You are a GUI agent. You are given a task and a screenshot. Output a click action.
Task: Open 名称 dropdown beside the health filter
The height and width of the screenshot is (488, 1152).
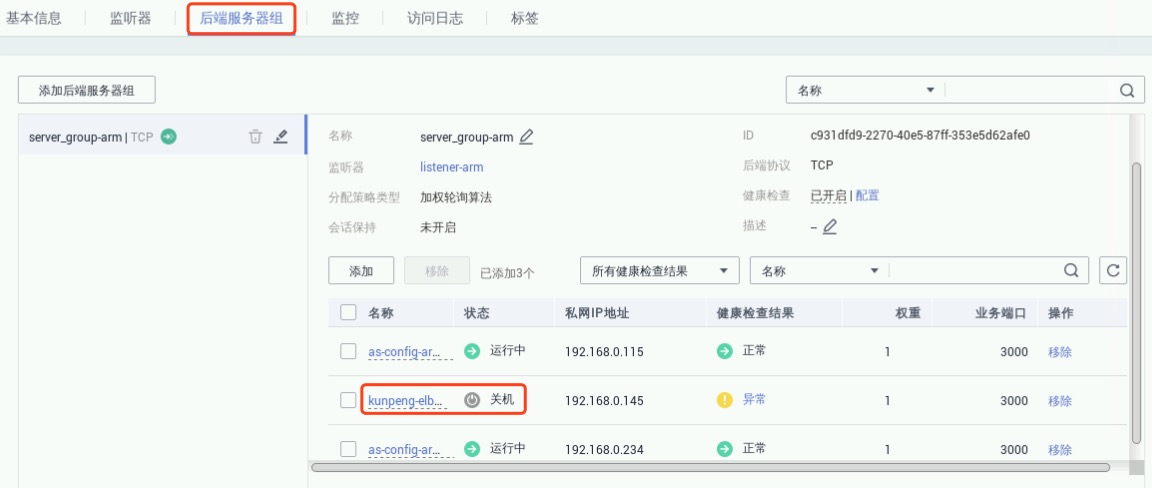818,270
